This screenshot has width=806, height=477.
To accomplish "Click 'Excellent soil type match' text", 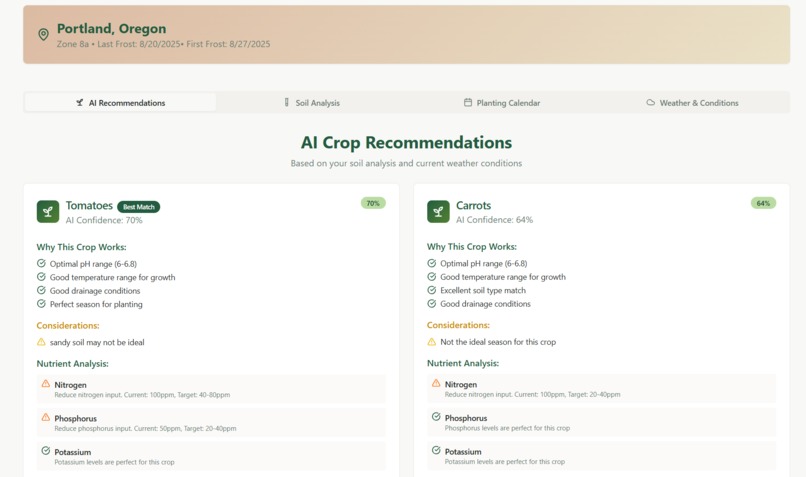I will click(483, 290).
